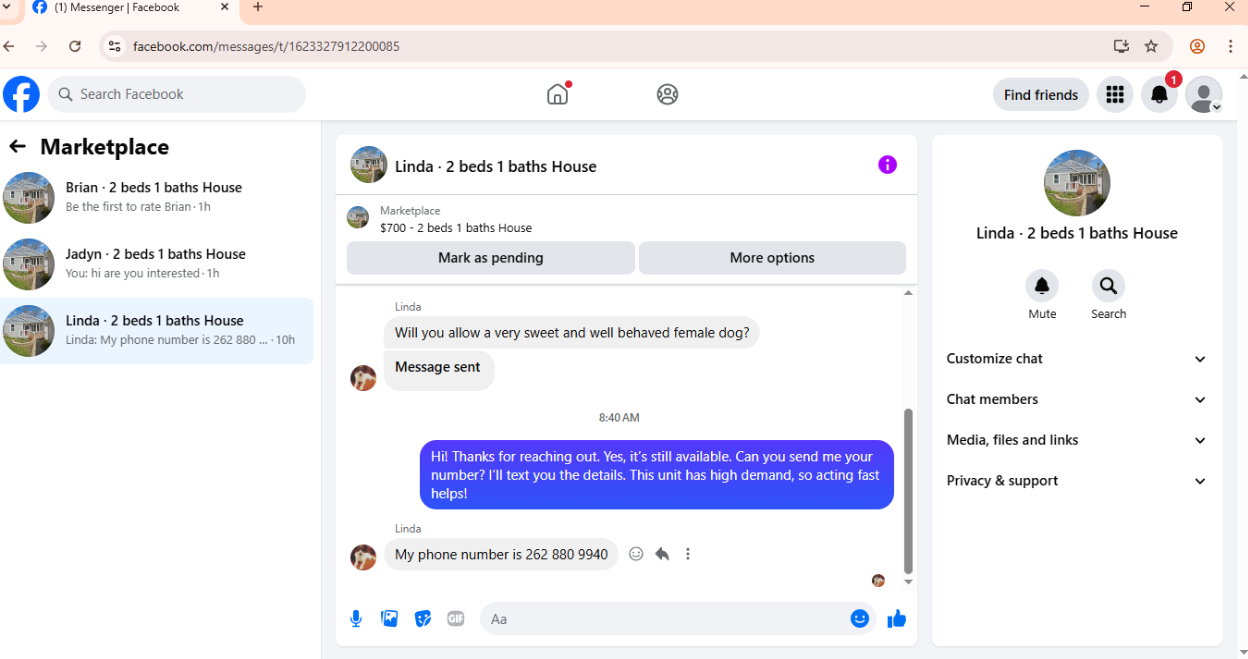
Task: Click the Aa message input field
Action: pyautogui.click(x=665, y=619)
